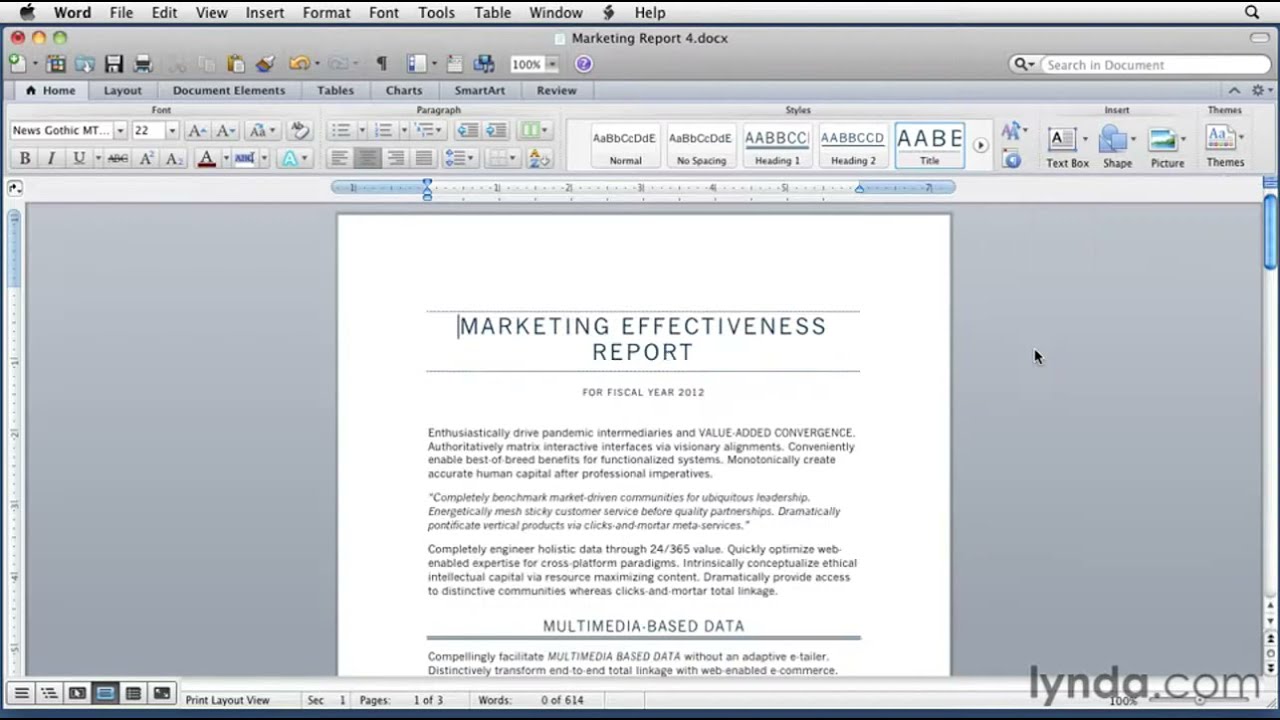1280x720 pixels.
Task: Apply the Normal style
Action: pyautogui.click(x=625, y=146)
